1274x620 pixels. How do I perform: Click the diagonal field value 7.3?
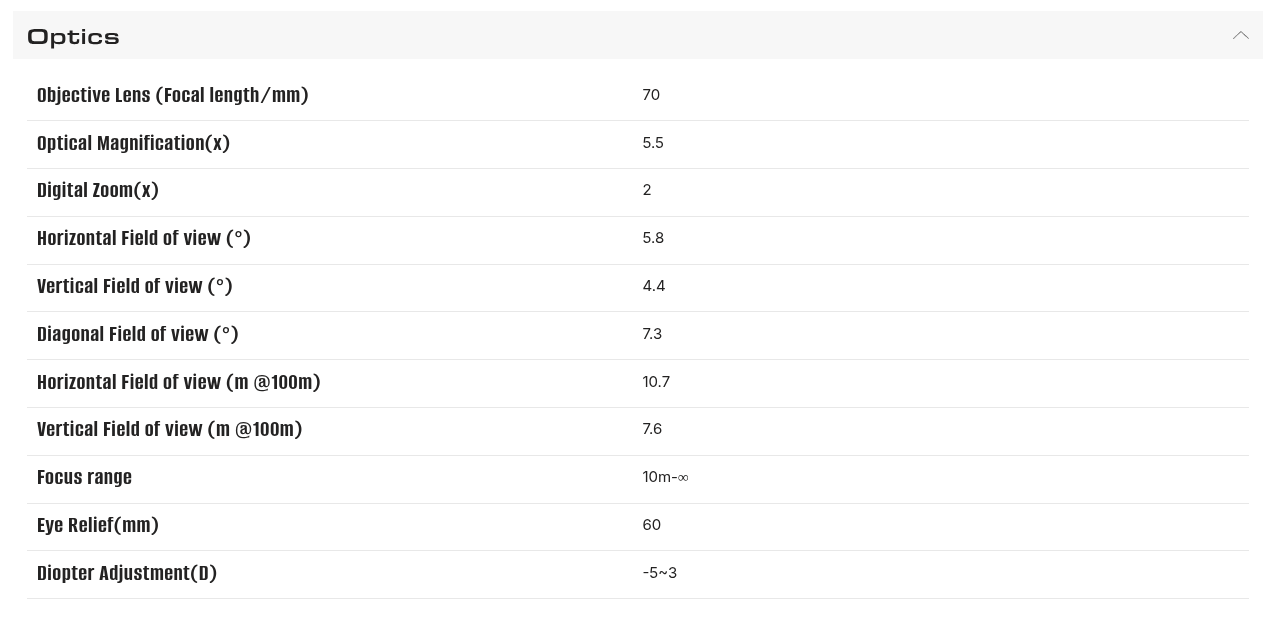pyautogui.click(x=652, y=334)
